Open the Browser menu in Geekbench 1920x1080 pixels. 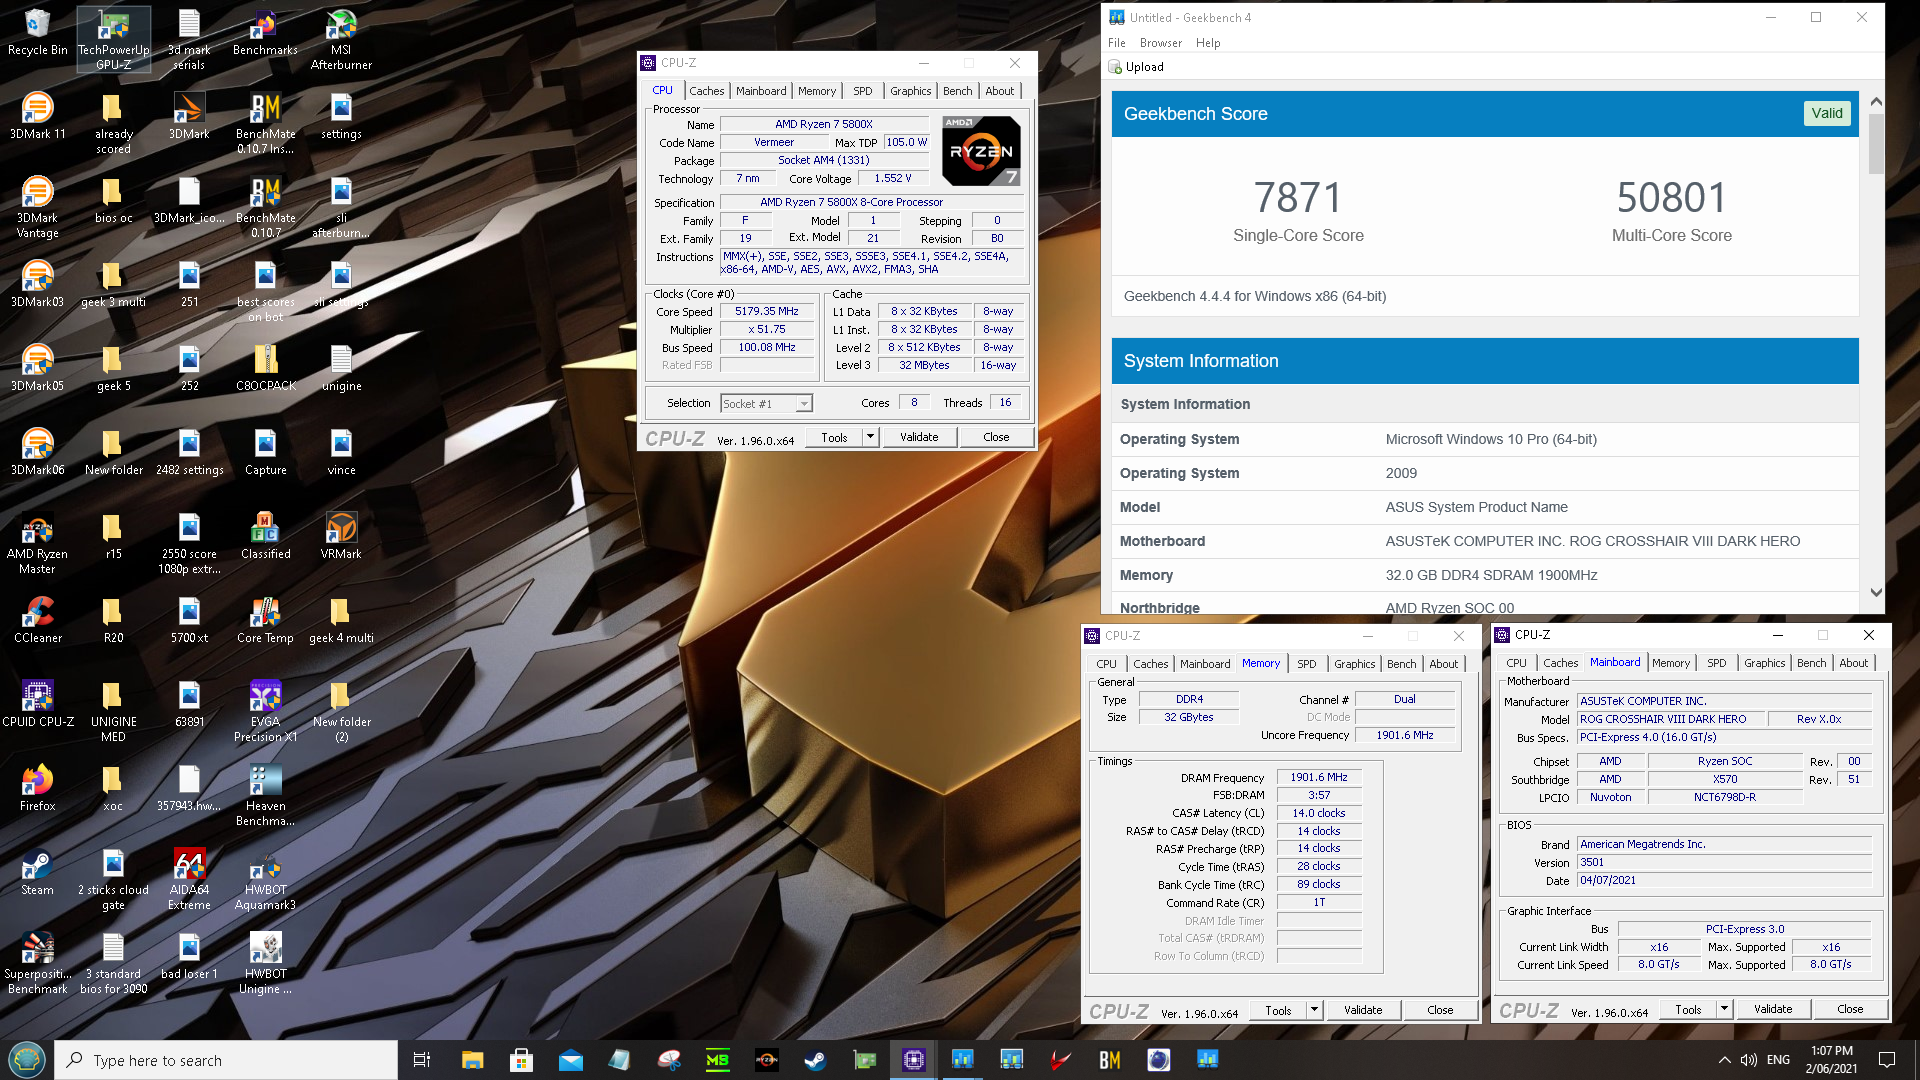click(1160, 43)
